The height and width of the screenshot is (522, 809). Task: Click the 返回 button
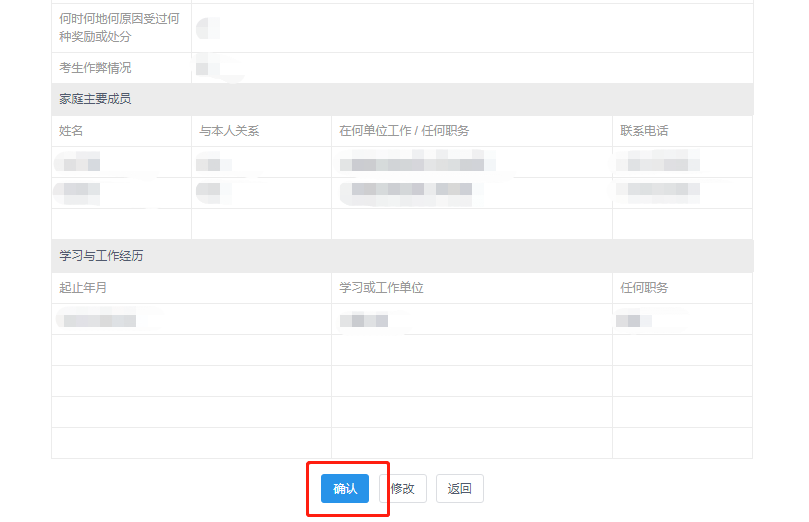coord(459,488)
